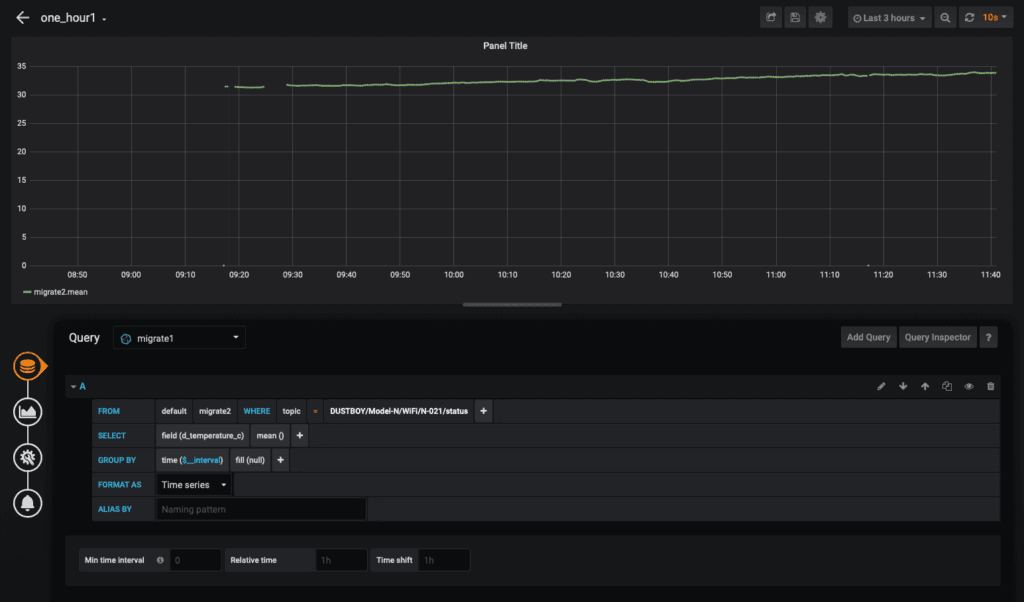
Task: Focus the ALIAS BY naming pattern field
Action: click(261, 509)
